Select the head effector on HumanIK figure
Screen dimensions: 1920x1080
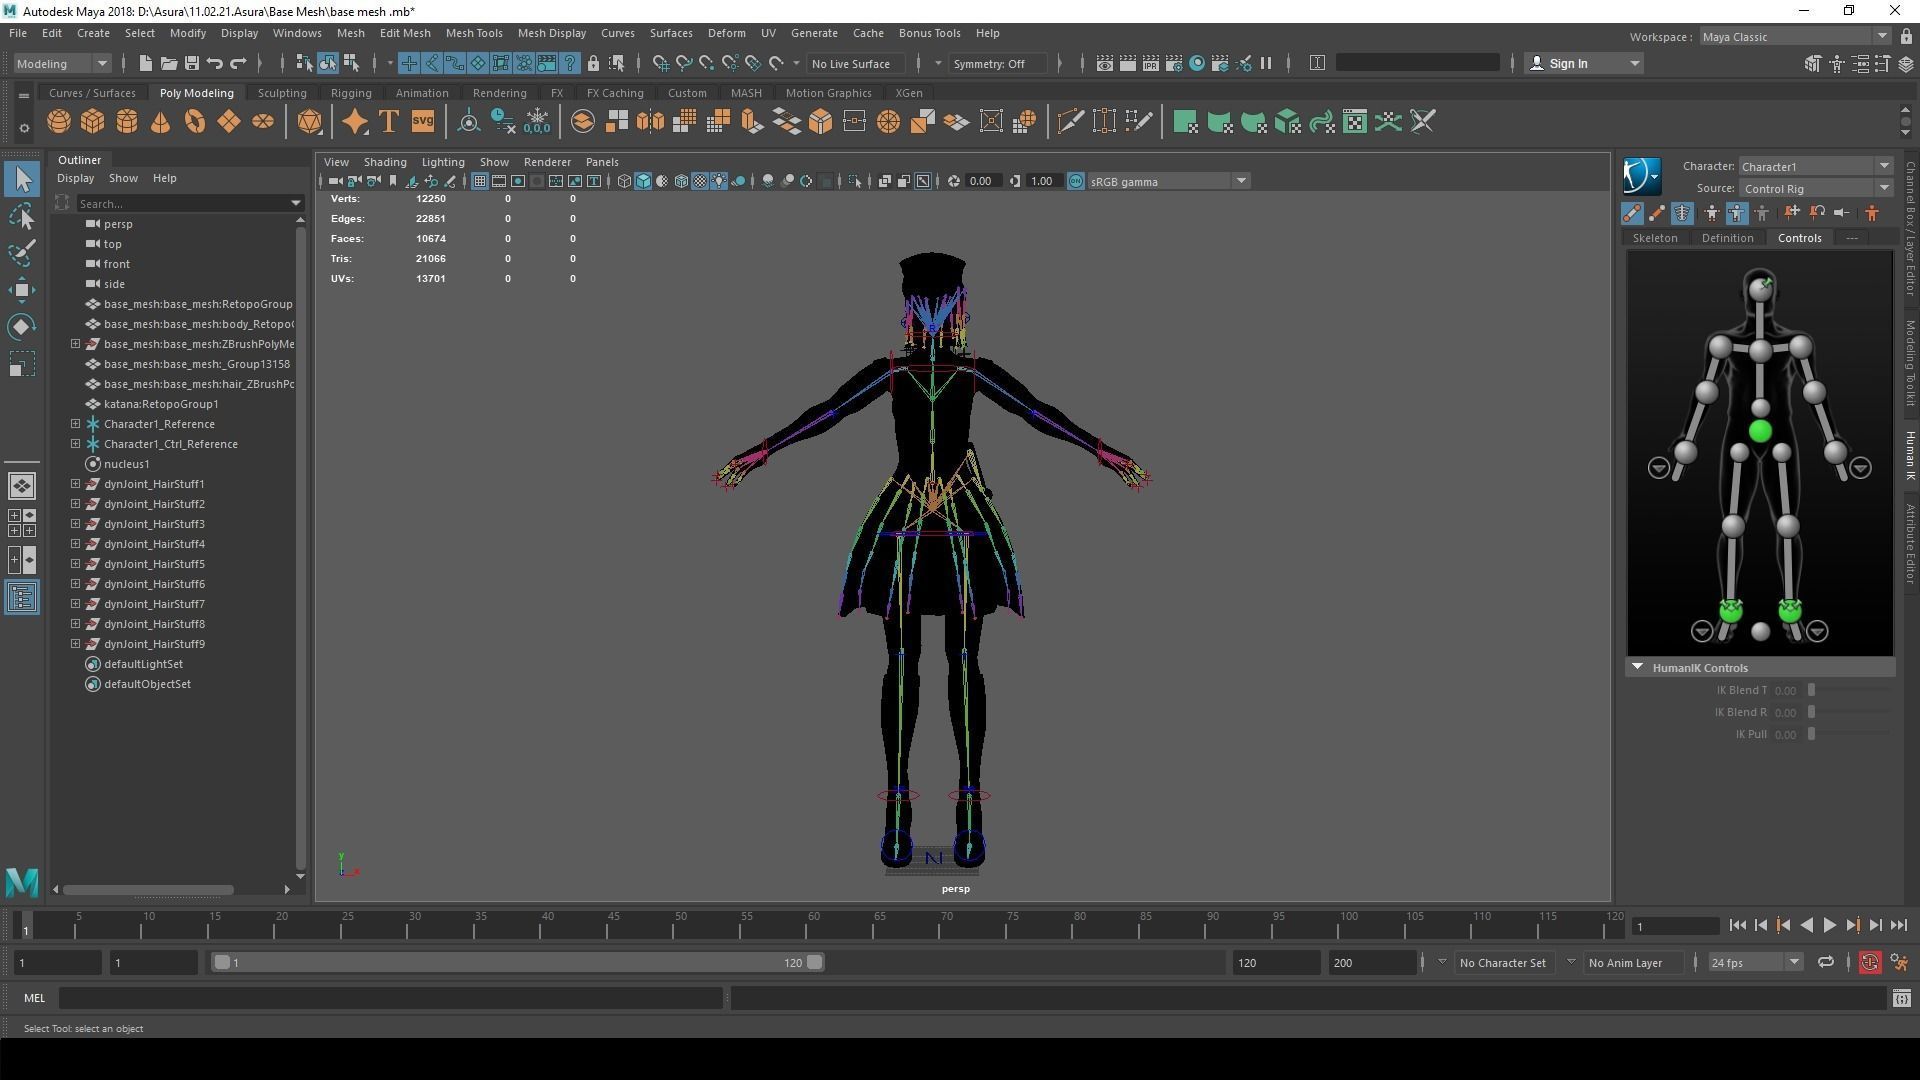[1760, 289]
